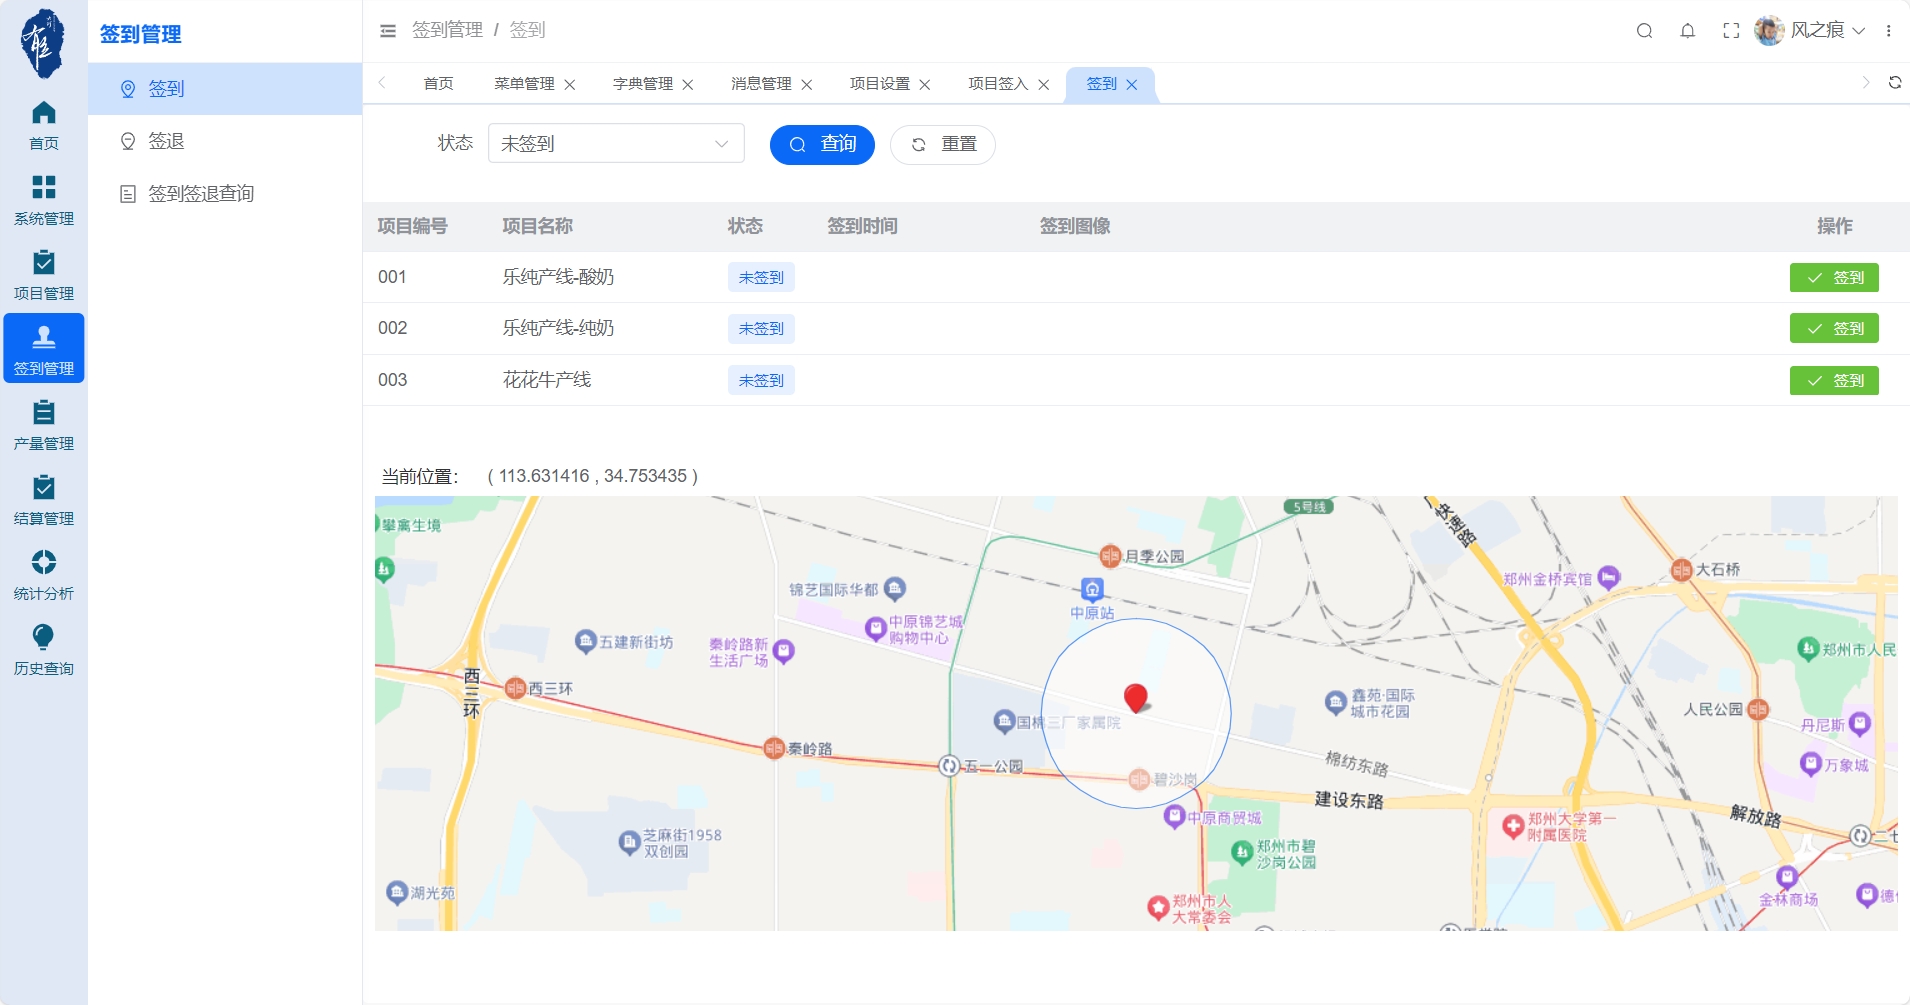Screen dimensions: 1910x1005
Task: Open the 状态 dropdown showing 未签到
Action: point(616,143)
